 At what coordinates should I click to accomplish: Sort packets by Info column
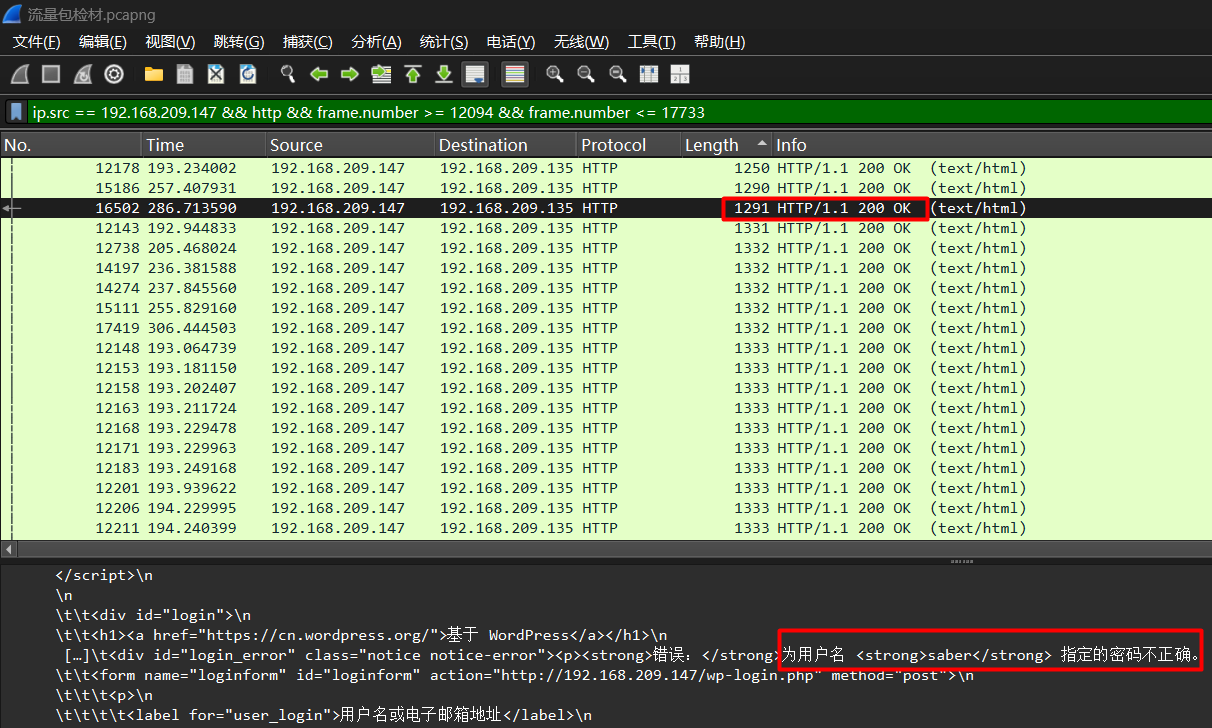(992, 145)
